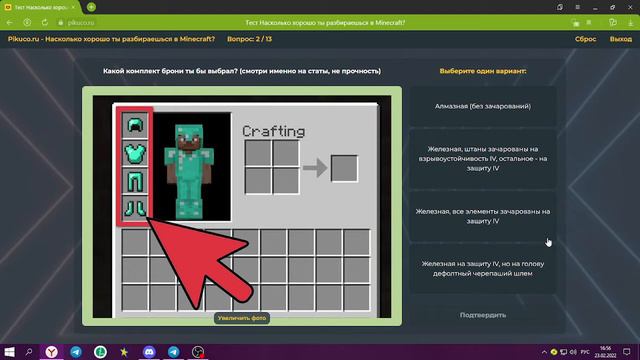The width and height of the screenshot is (640, 360).
Task: Open the browser hamburger menu in title bar
Action: click(x=578, y=7)
